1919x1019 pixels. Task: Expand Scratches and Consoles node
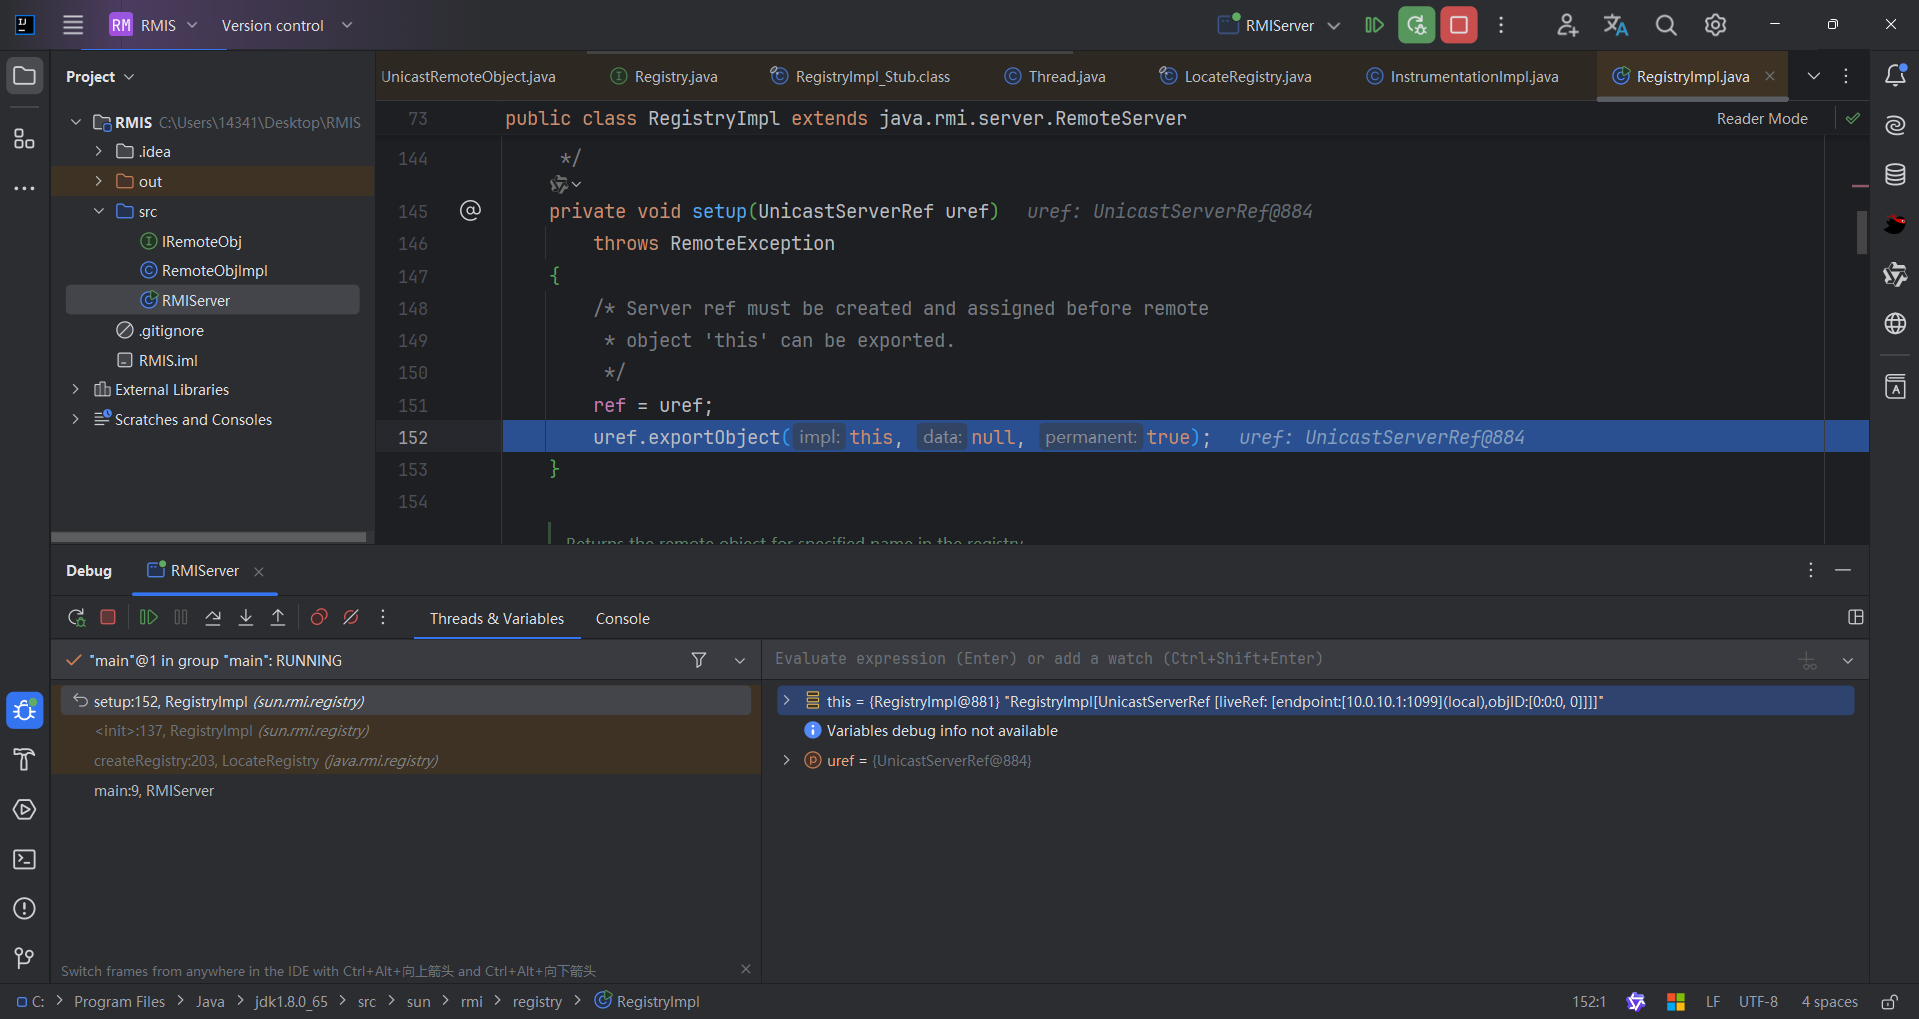coord(75,419)
